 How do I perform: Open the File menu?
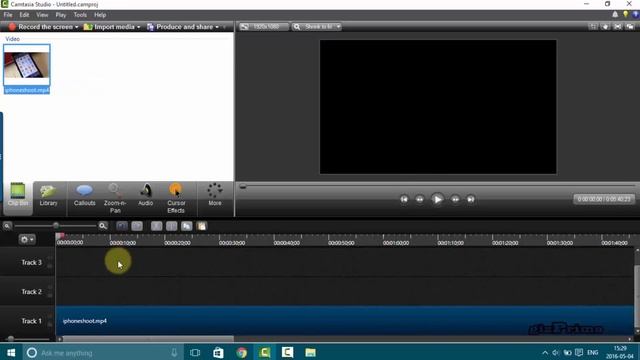(x=8, y=15)
